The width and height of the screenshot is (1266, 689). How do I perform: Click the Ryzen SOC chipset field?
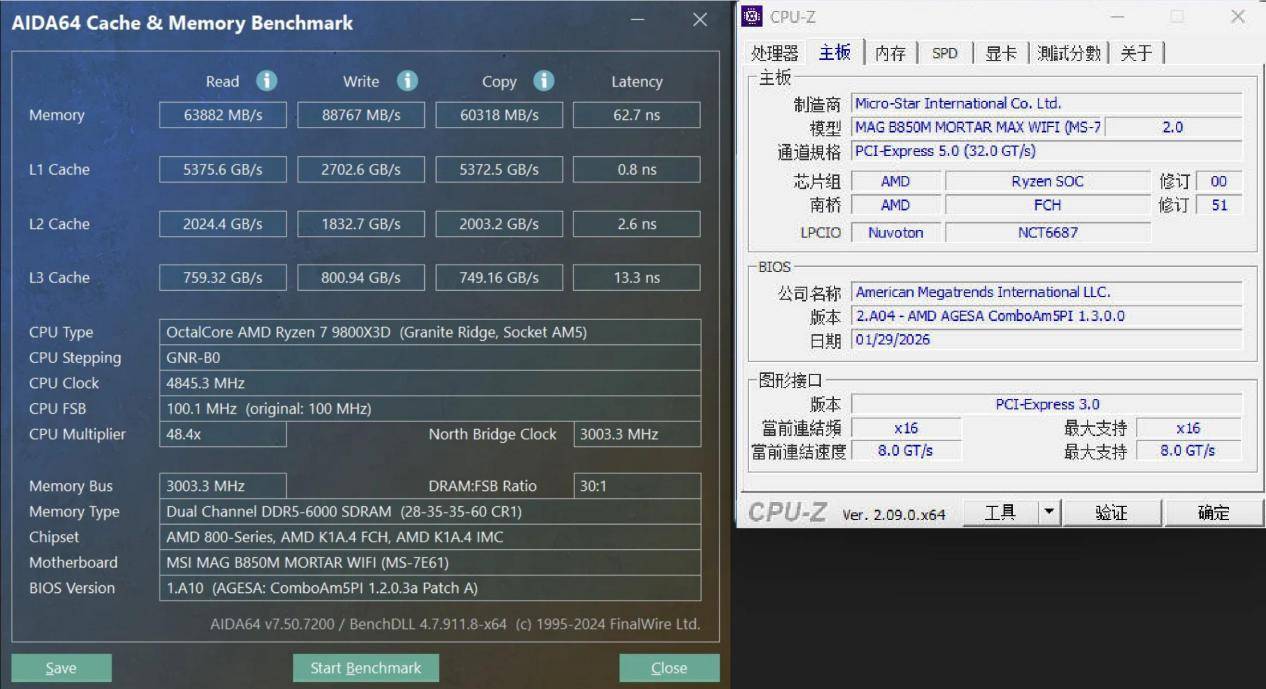point(1047,181)
